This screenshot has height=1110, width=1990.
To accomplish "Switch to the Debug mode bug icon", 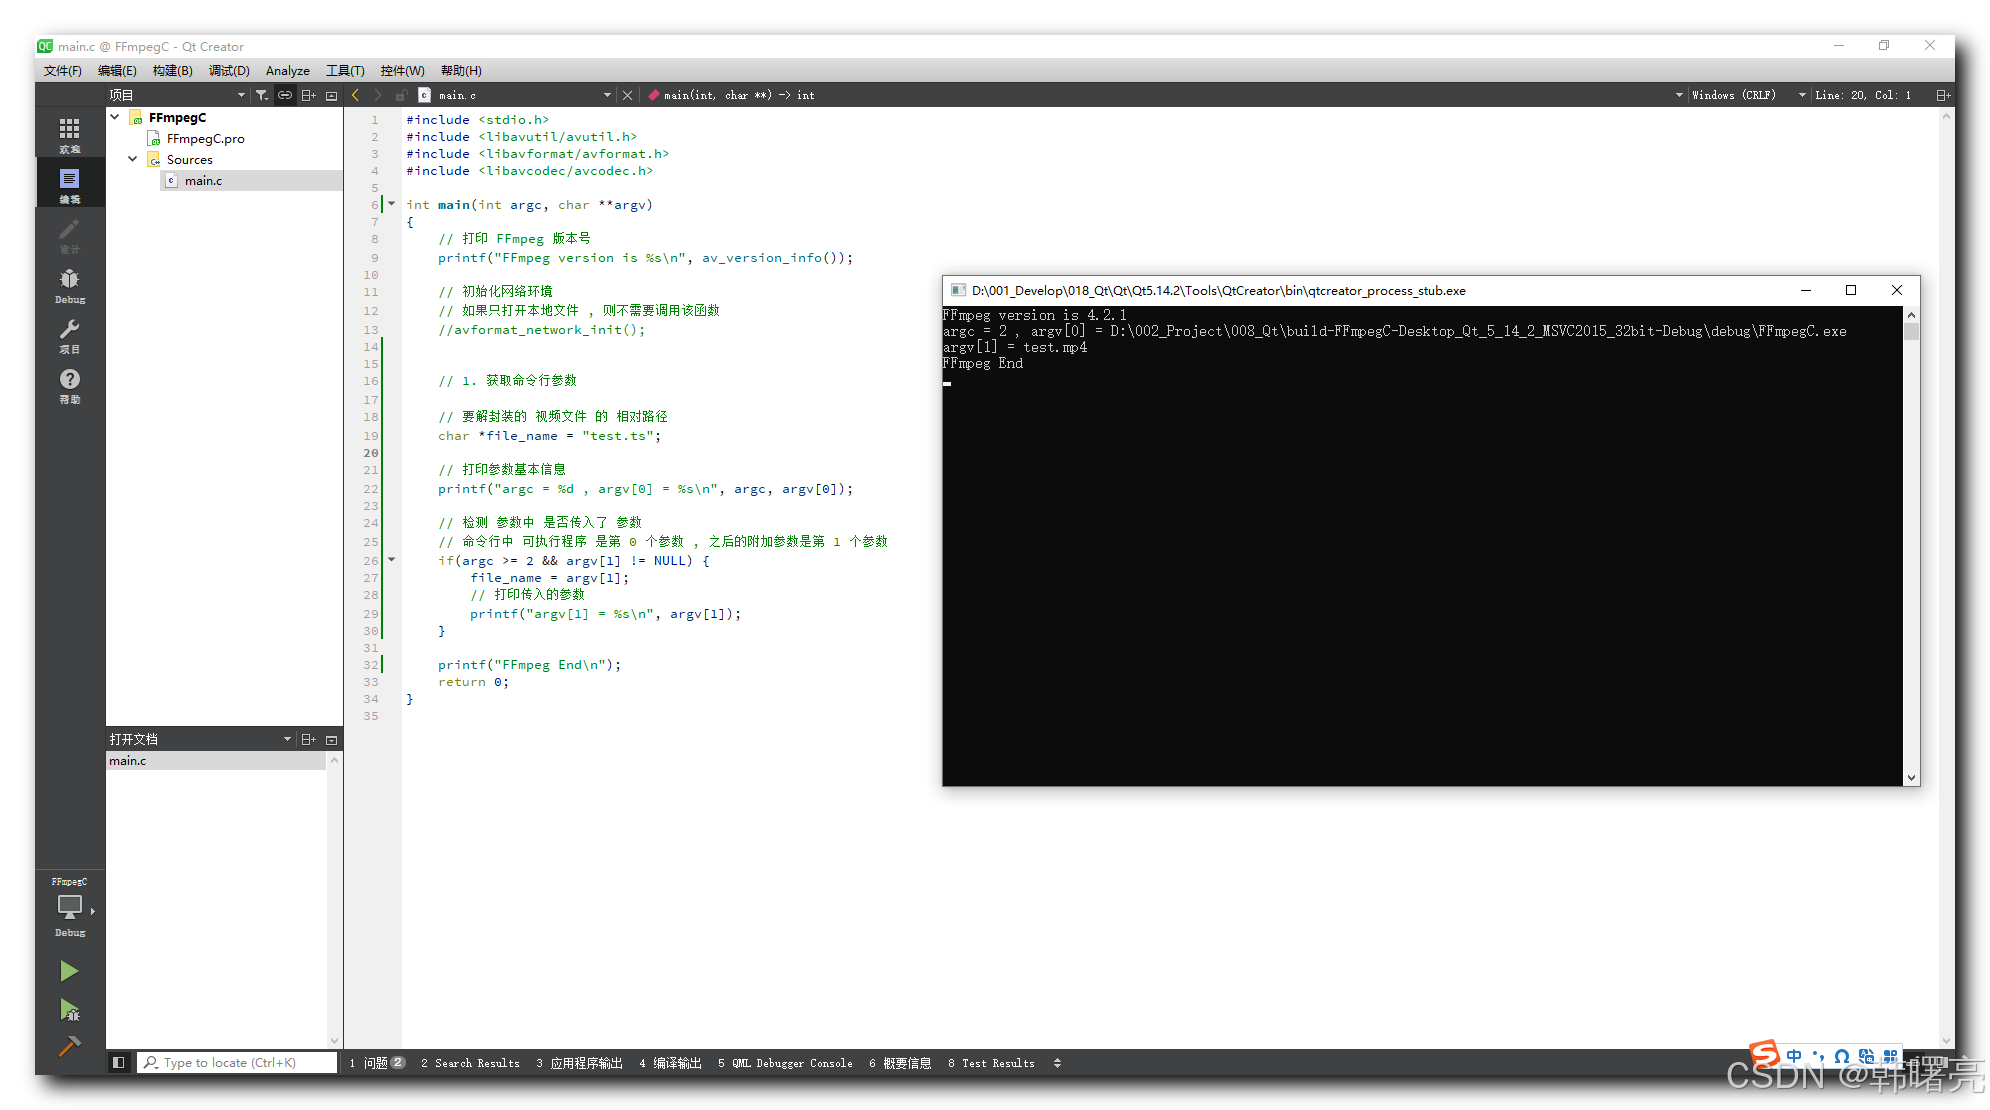I will tap(69, 285).
